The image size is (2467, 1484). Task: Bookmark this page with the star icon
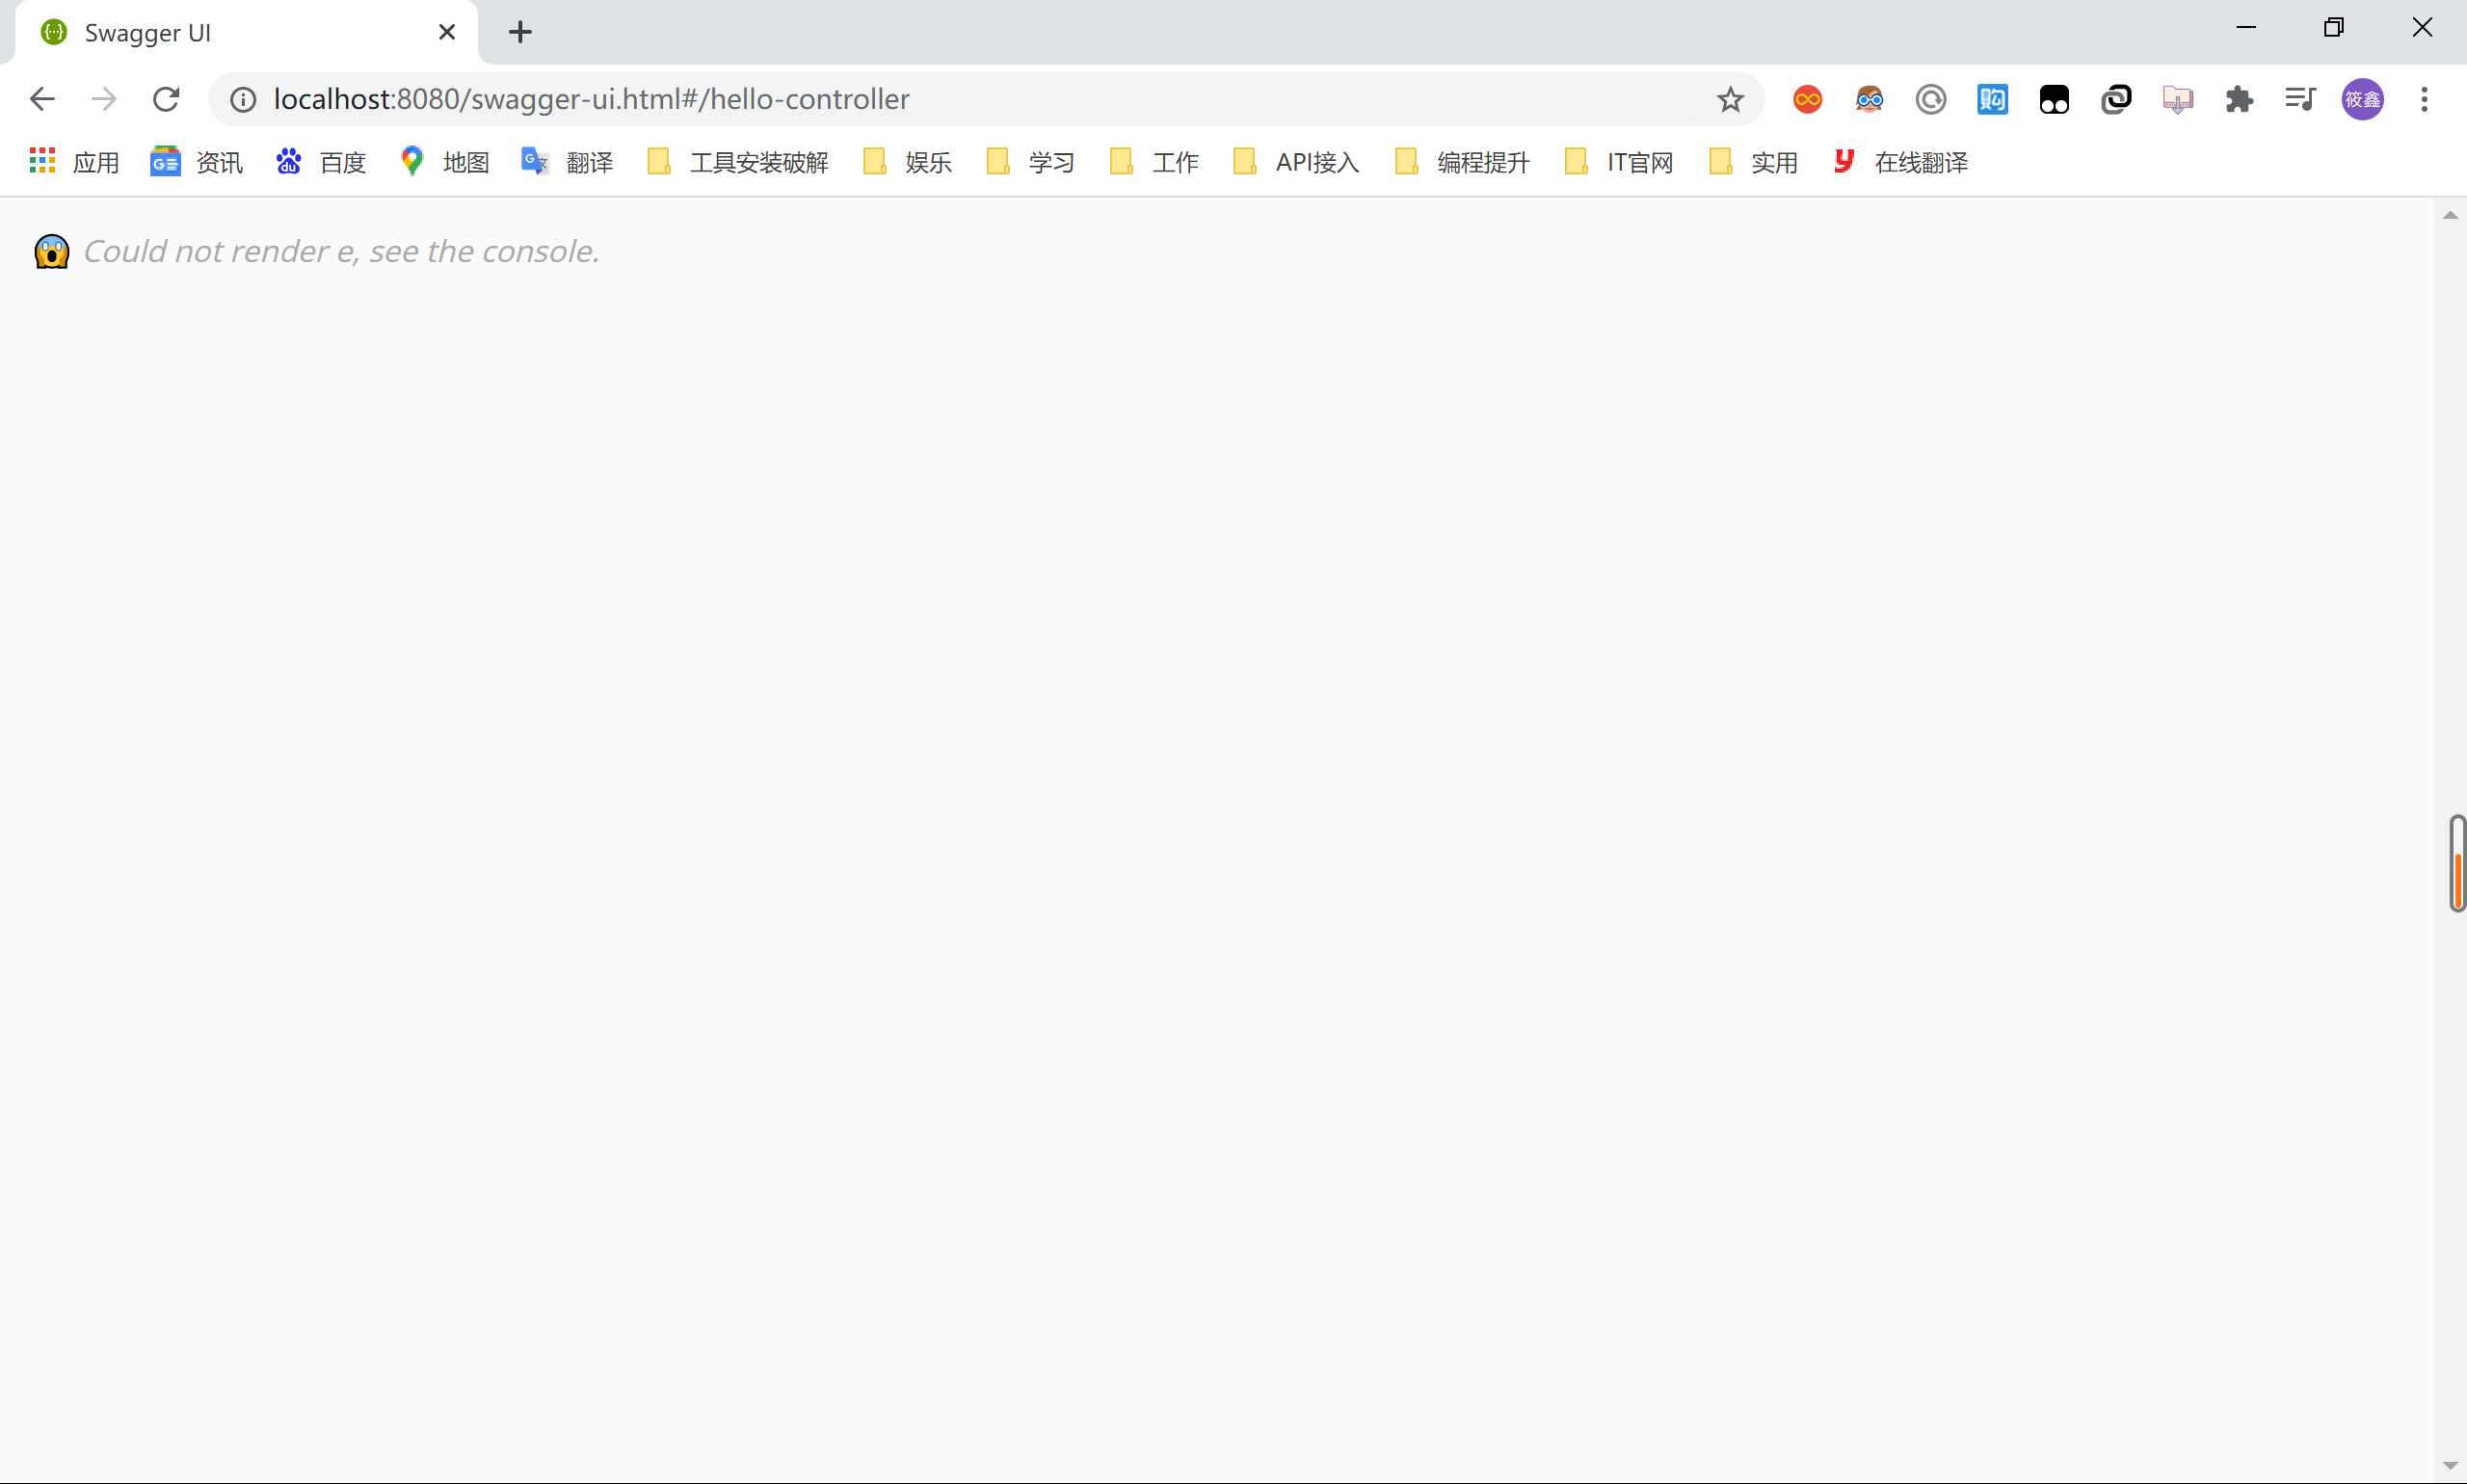1730,99
